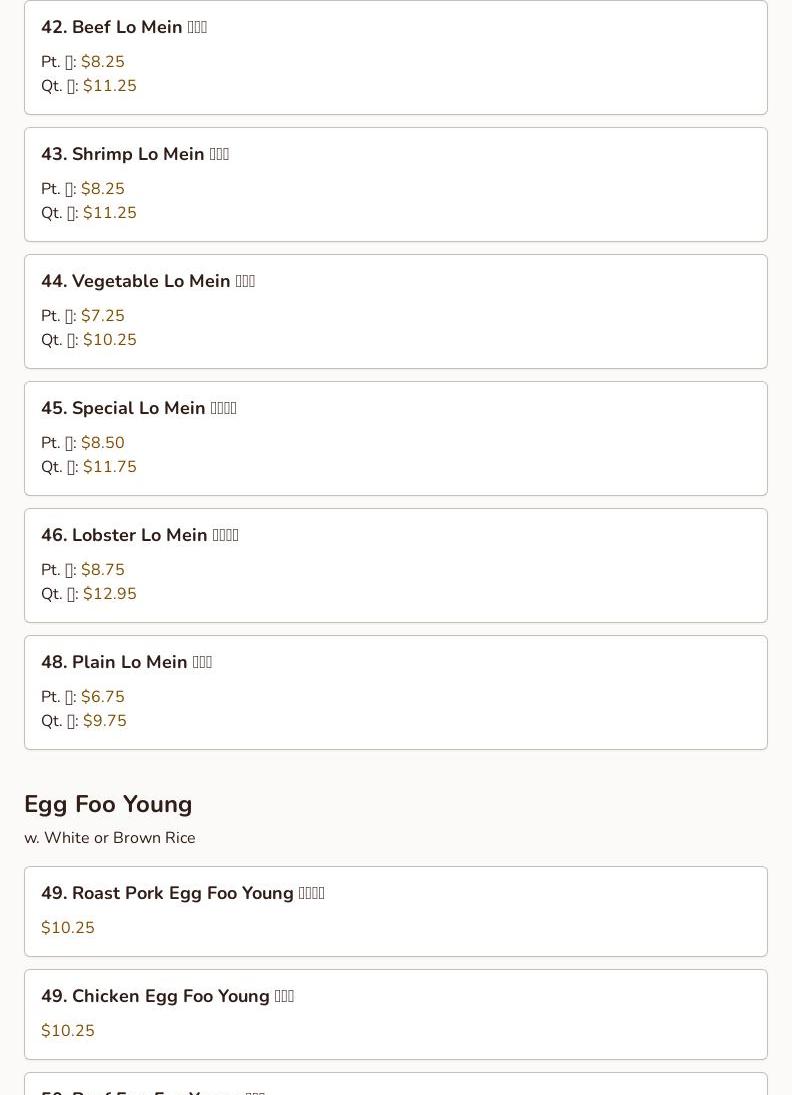Select the Chicken Egg Foo Young item title

click(x=167, y=996)
